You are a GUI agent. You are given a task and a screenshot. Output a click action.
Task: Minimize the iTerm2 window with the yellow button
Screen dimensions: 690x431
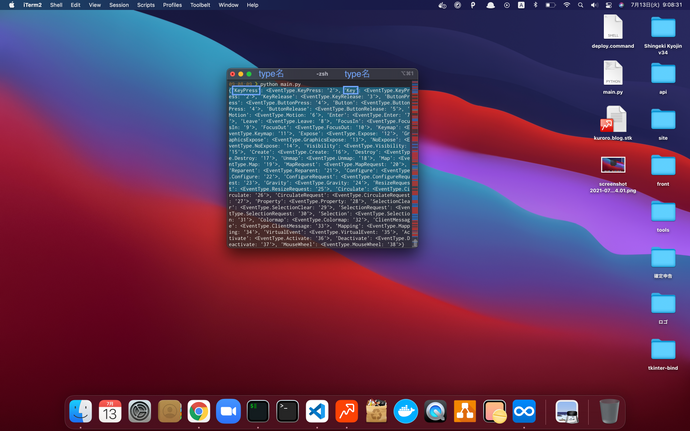coord(241,74)
